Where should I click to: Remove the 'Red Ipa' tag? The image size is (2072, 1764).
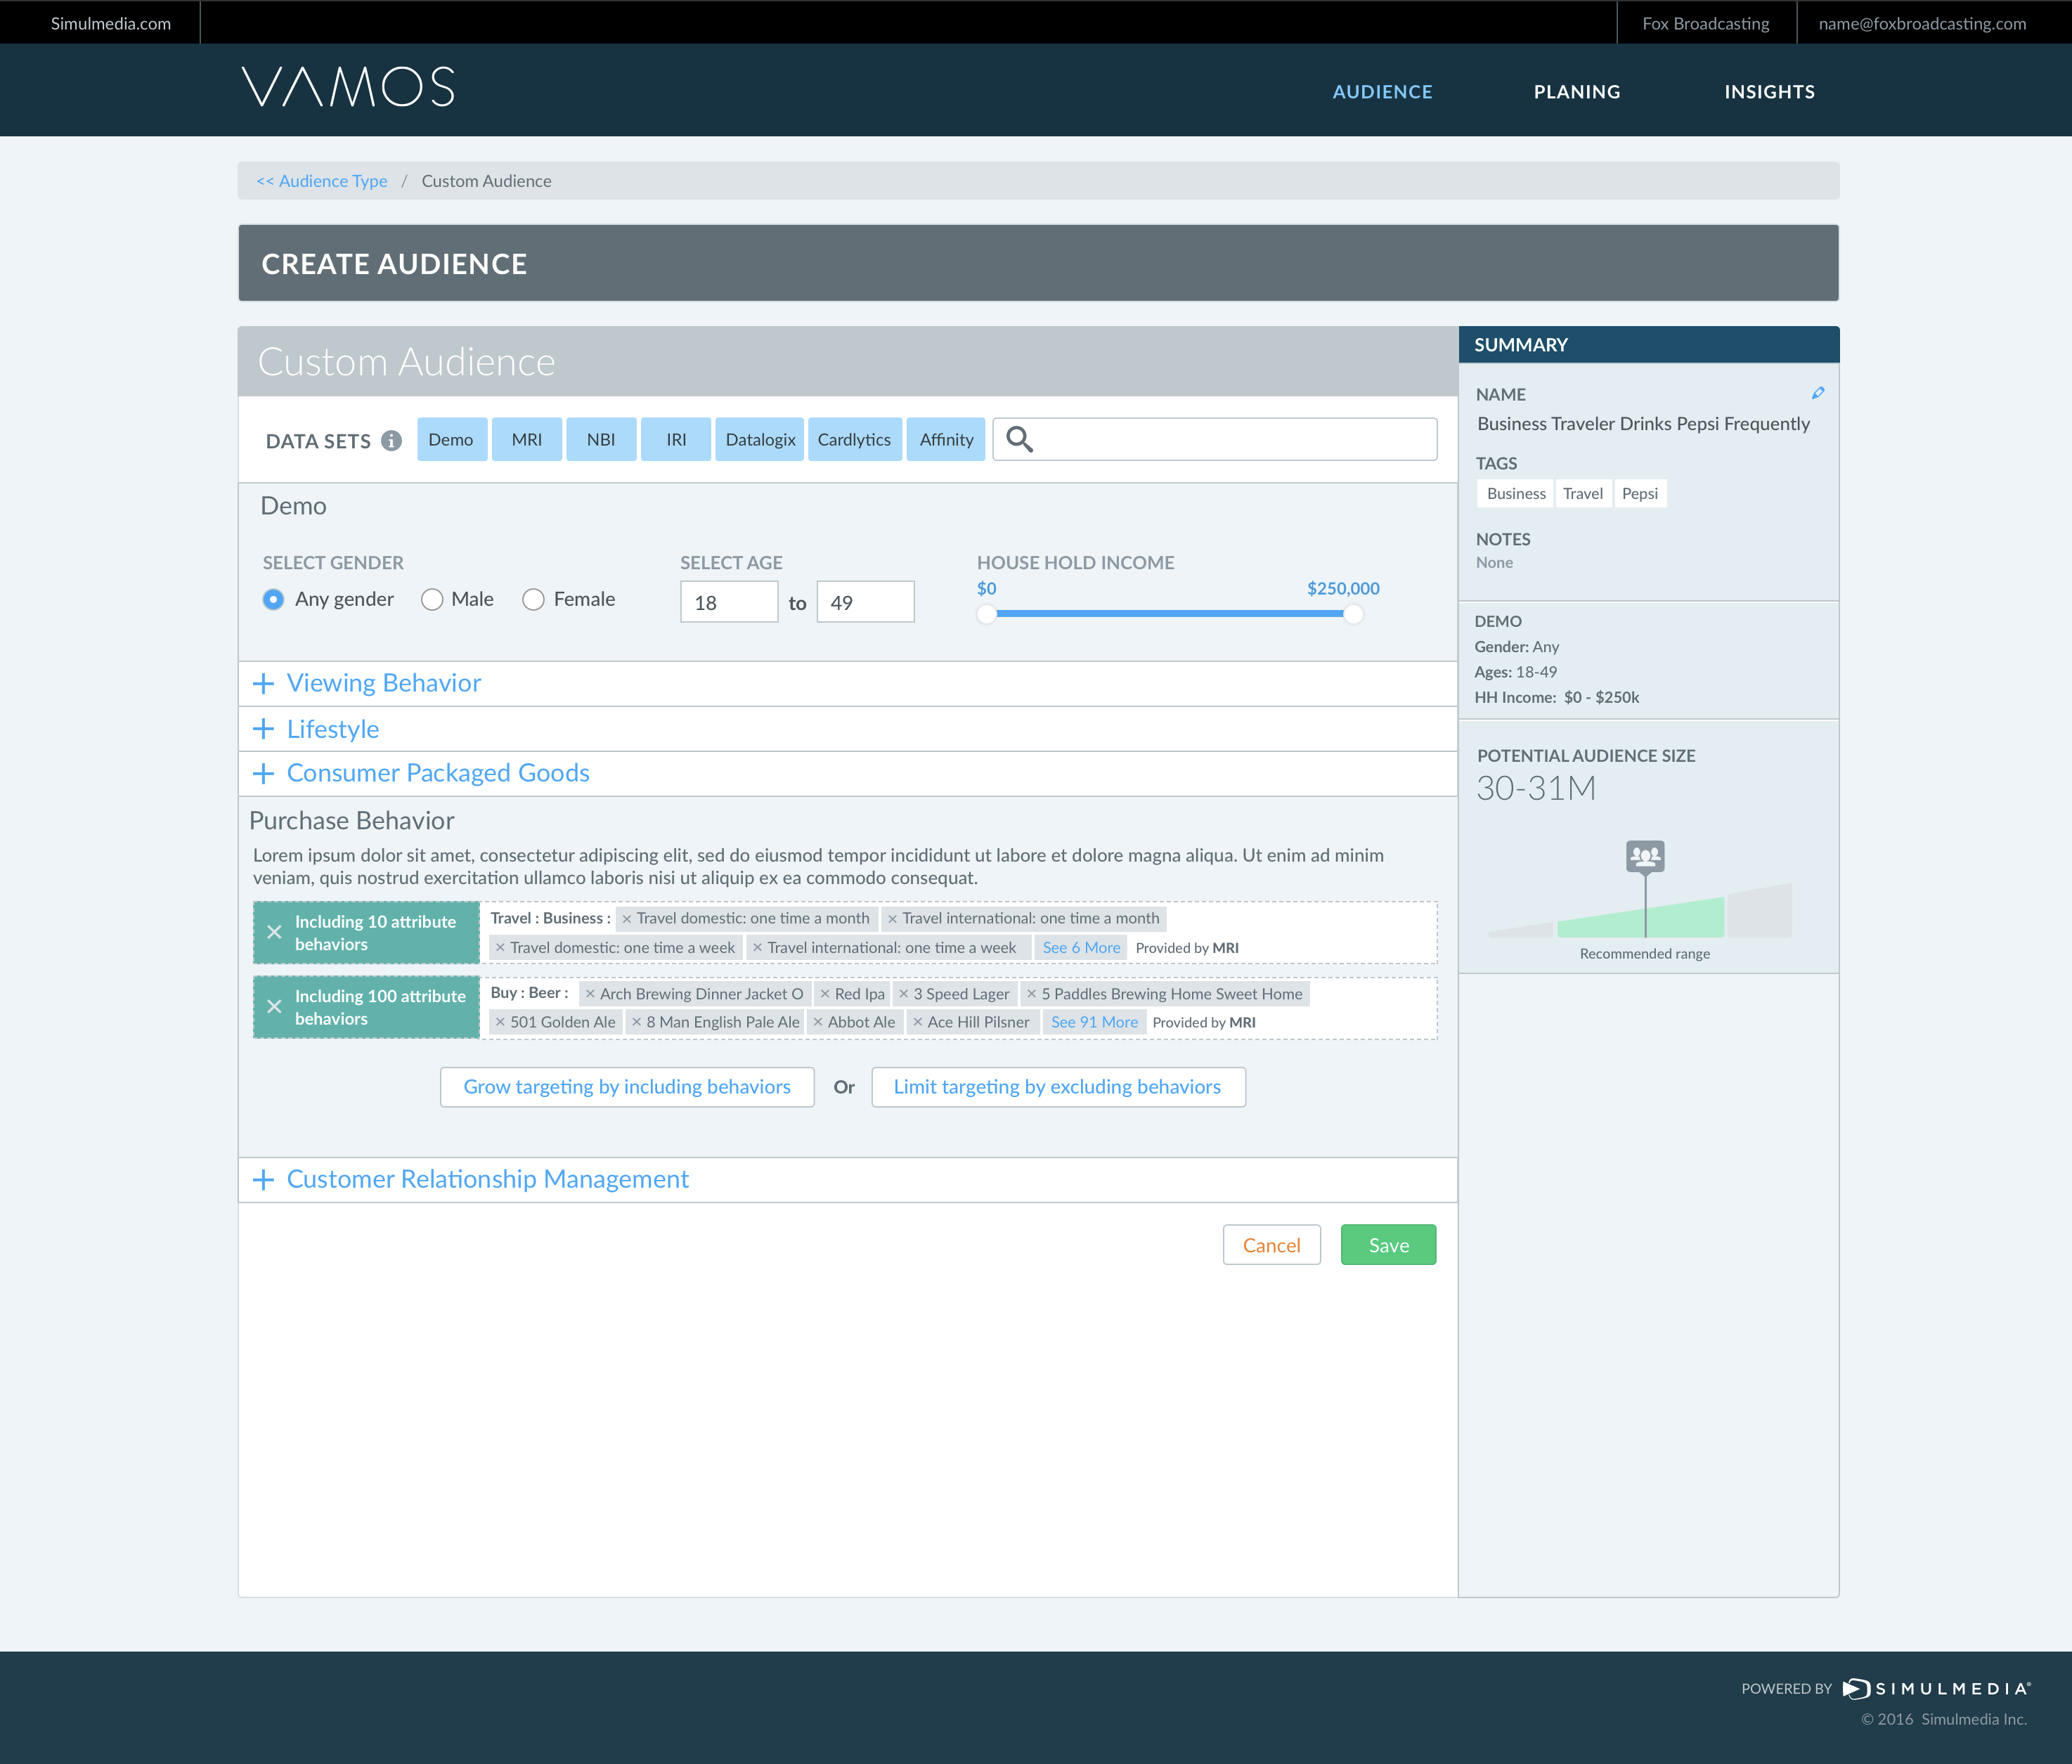(825, 994)
